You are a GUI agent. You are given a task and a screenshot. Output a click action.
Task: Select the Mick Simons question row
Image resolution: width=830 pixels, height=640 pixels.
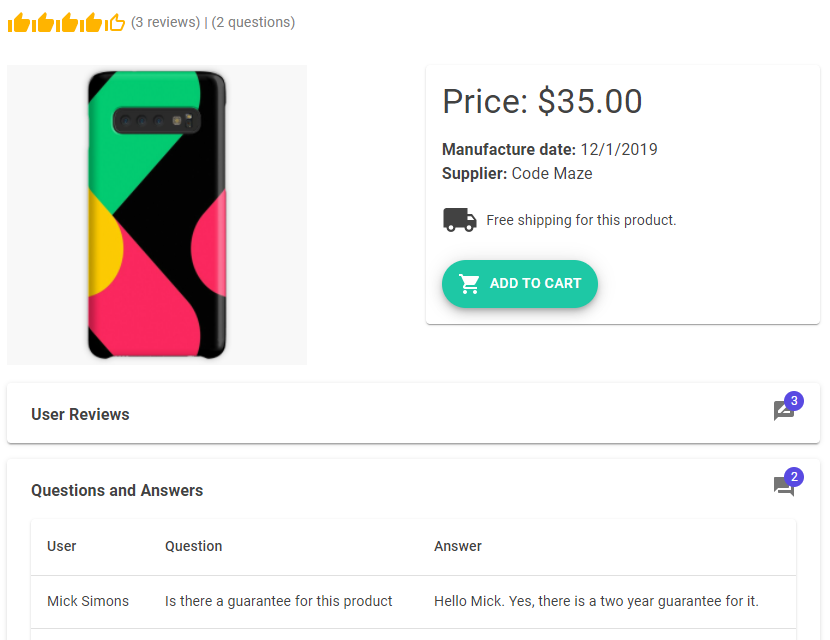pyautogui.click(x=278, y=601)
